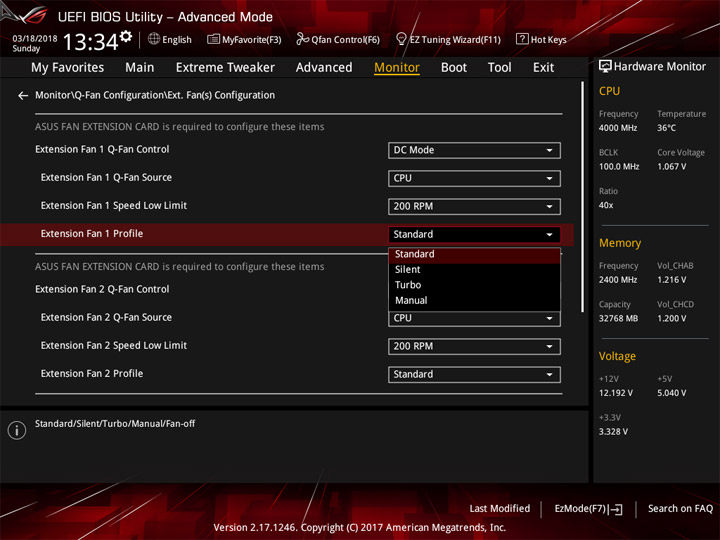Click the Standard/Silent/Turbo/Manual/Fan-off help text
Image resolution: width=720 pixels, height=540 pixels.
pyautogui.click(x=115, y=423)
